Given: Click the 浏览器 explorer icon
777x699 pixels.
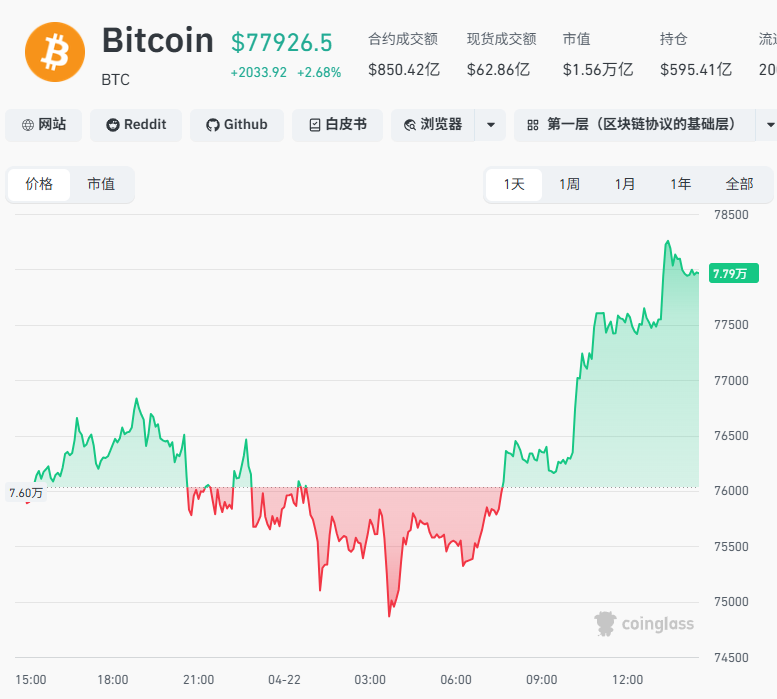Looking at the screenshot, I should 410,125.
